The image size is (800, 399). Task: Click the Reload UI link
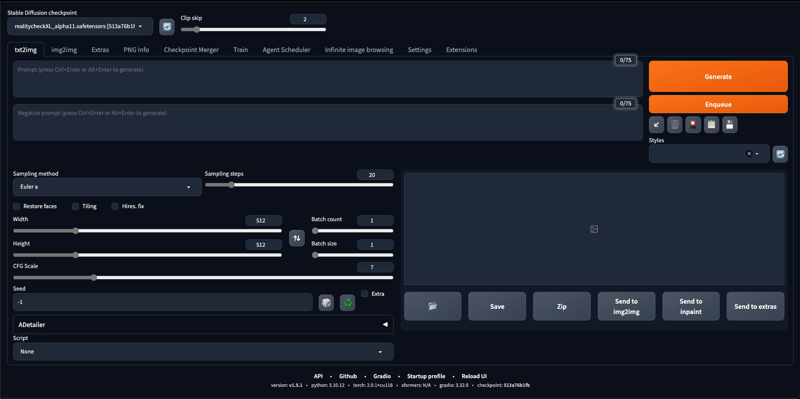474,376
